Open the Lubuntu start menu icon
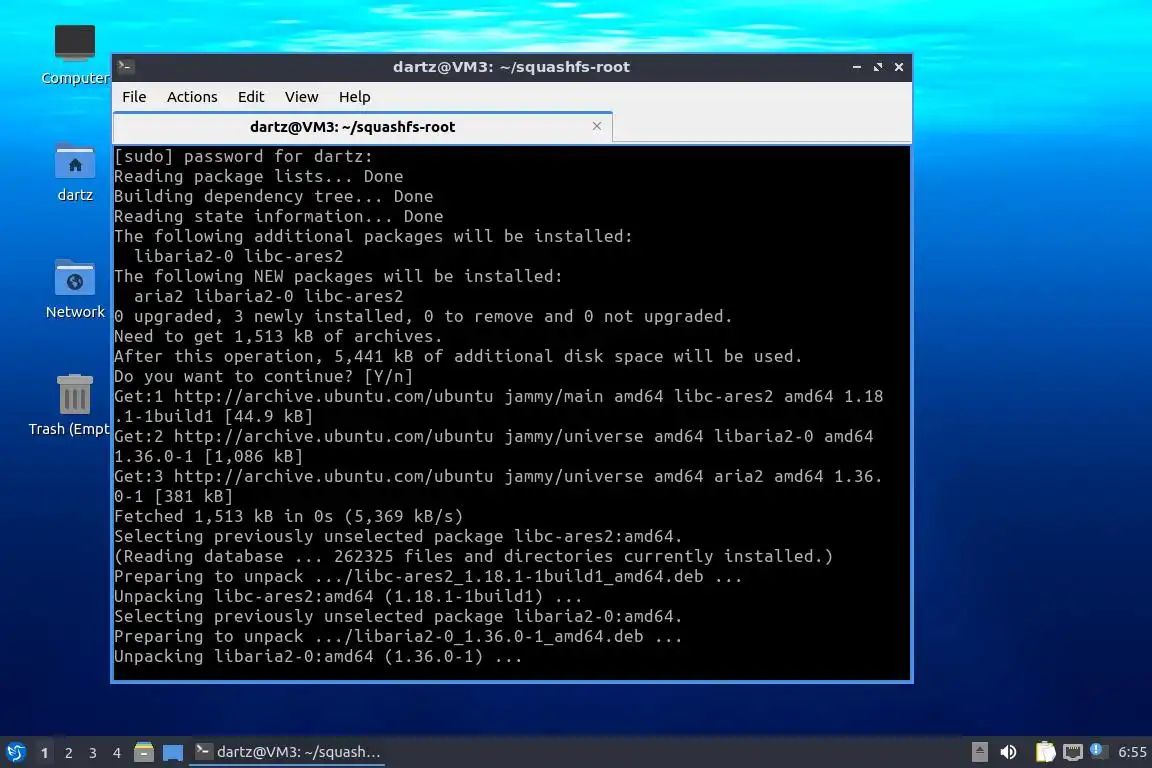Image resolution: width=1152 pixels, height=768 pixels. point(15,752)
